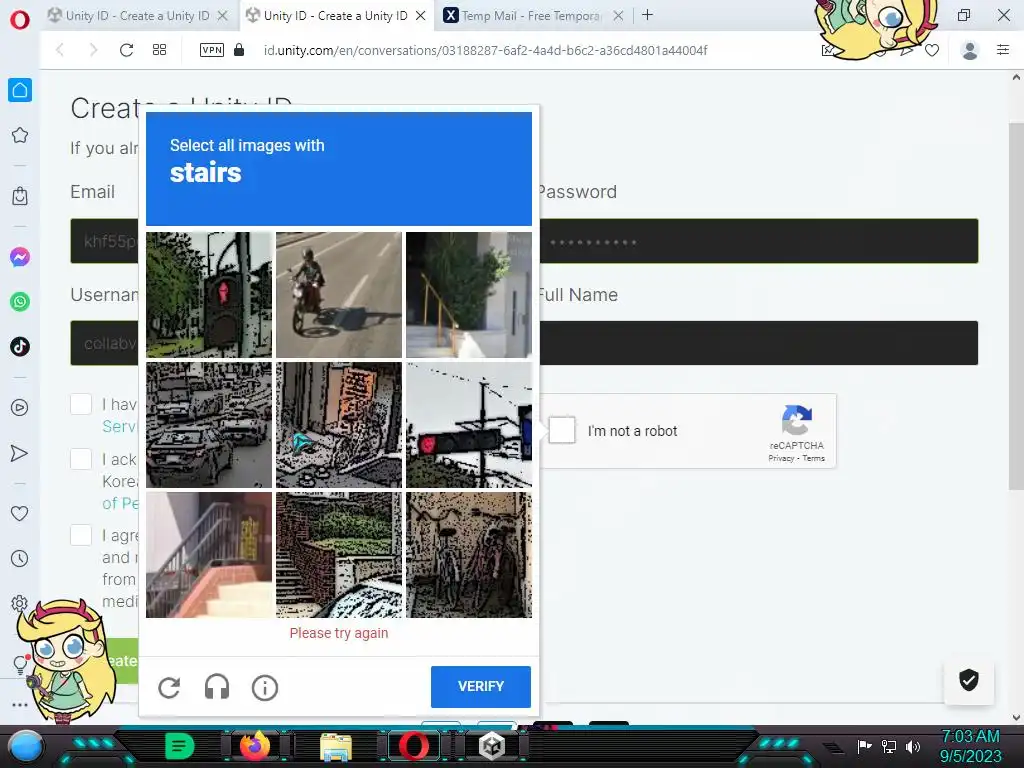Click the Password input field
Viewport: 1024px width, 768px height.
click(x=758, y=241)
